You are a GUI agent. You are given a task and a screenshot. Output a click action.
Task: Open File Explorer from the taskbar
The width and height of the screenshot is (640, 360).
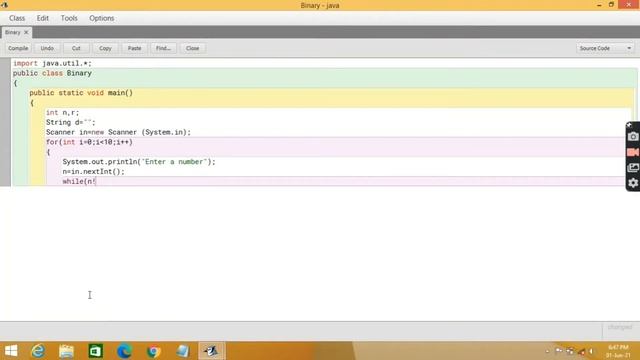66,351
